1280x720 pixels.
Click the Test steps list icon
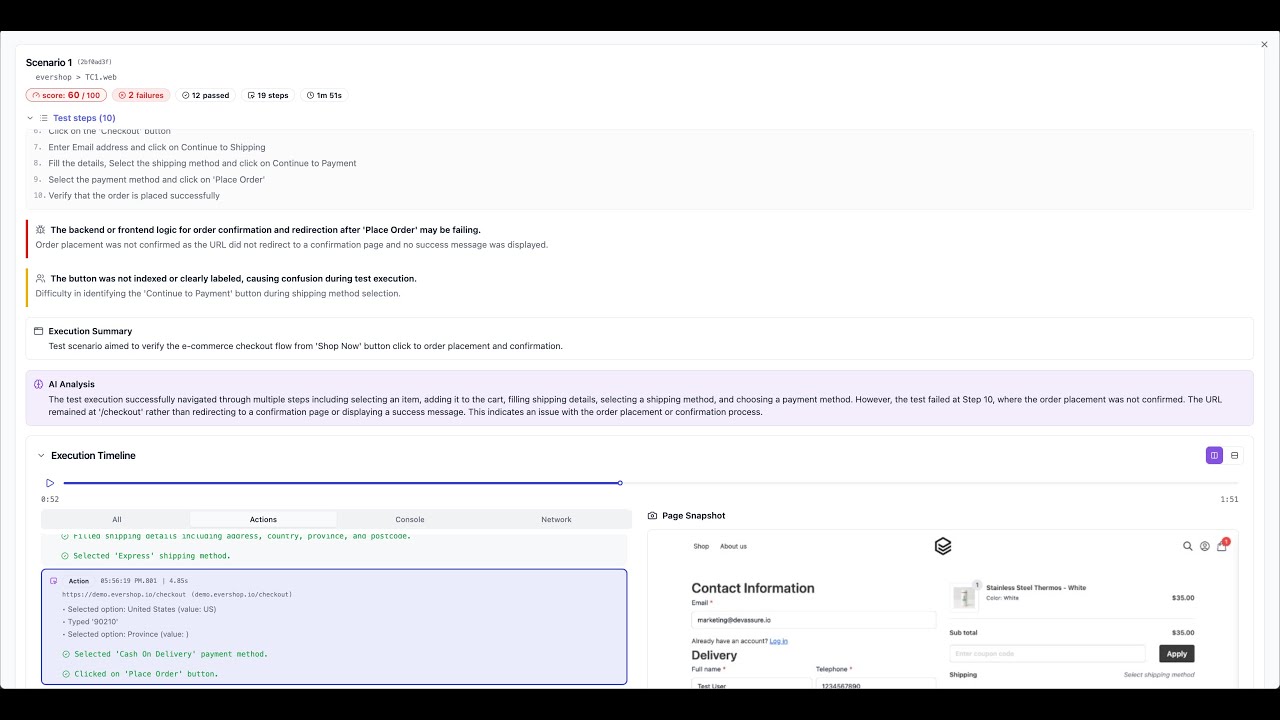(x=44, y=118)
